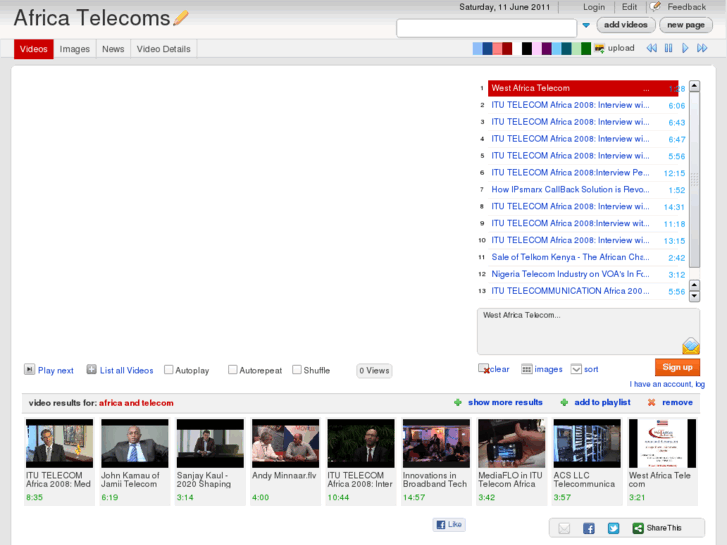This screenshot has width=727, height=545.
Task: Click the add videos button
Action: click(625, 25)
